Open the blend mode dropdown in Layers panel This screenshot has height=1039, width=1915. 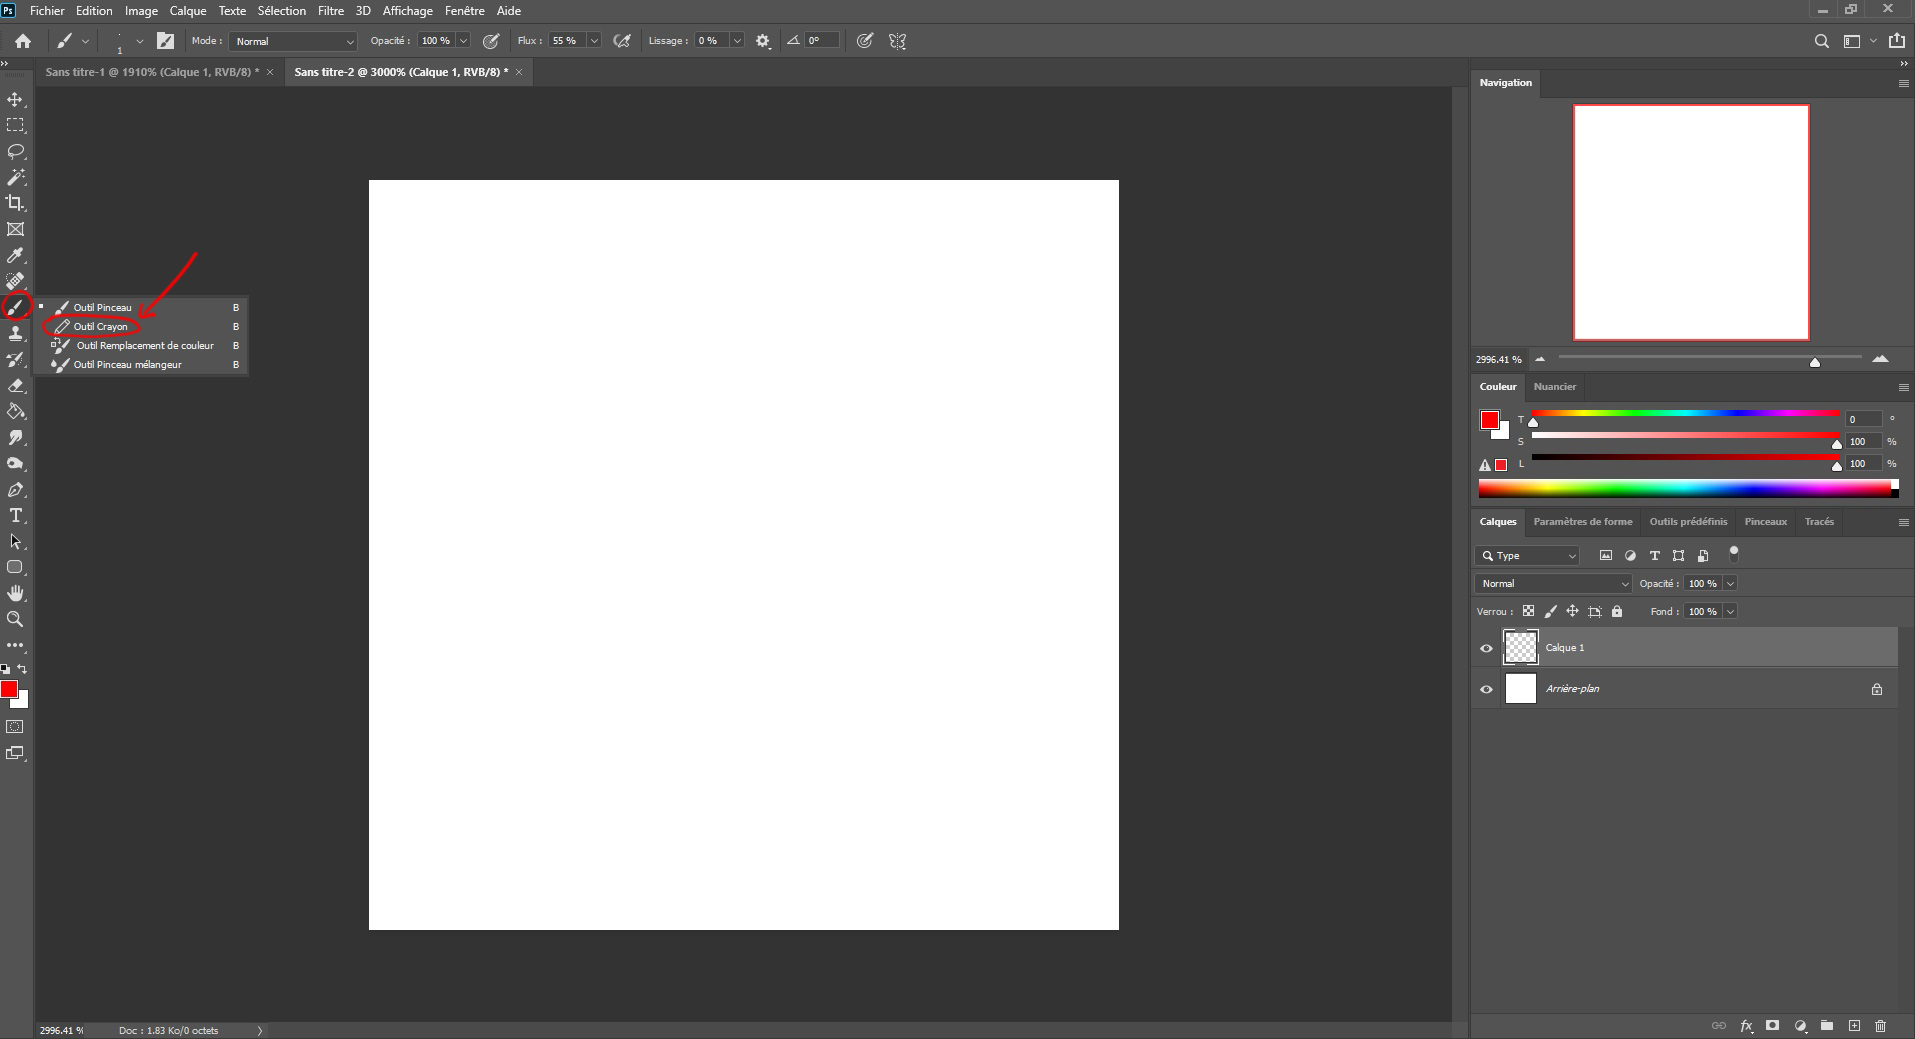[1551, 583]
